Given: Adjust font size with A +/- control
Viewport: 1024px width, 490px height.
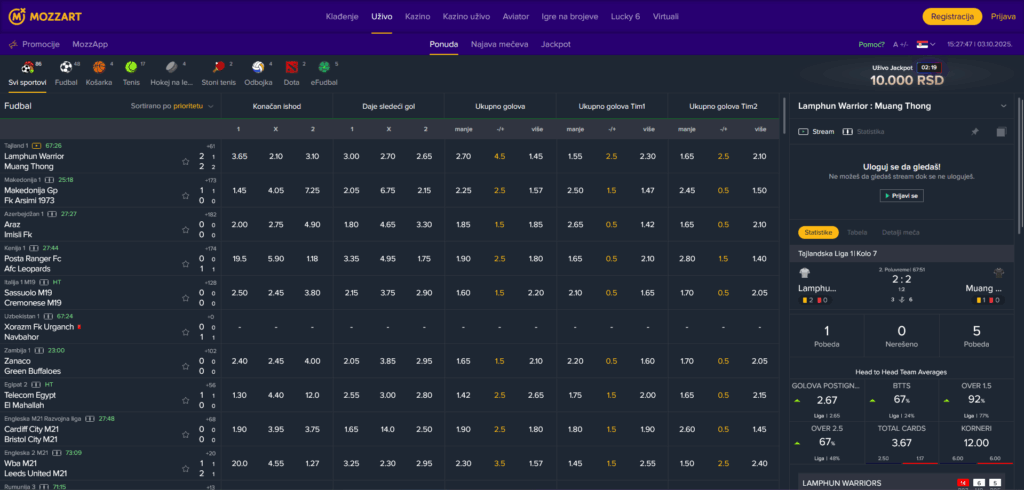Looking at the screenshot, I should click(x=900, y=45).
